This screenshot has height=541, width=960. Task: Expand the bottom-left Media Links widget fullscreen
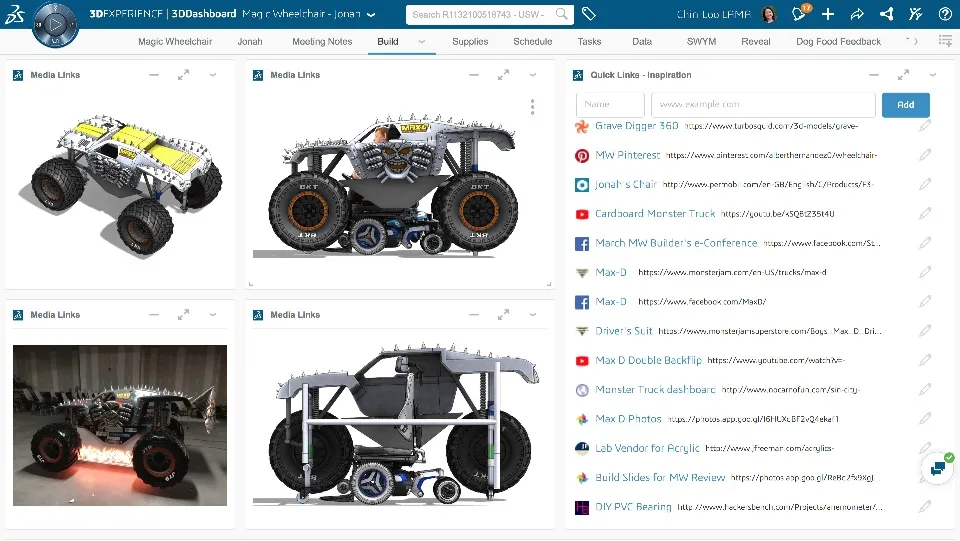pos(183,315)
